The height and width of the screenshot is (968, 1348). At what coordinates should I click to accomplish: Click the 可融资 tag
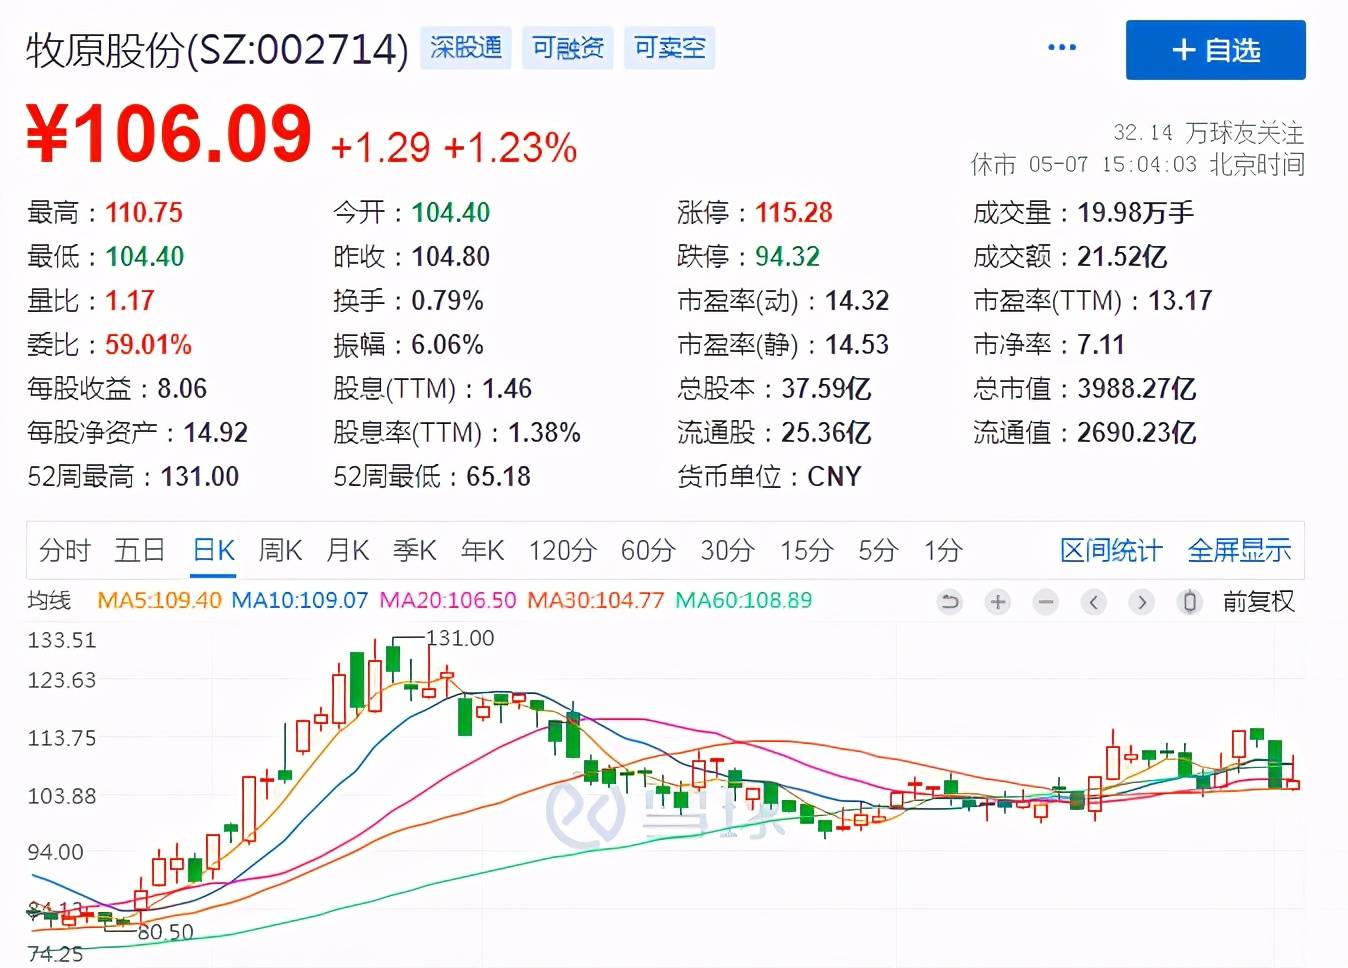[568, 47]
